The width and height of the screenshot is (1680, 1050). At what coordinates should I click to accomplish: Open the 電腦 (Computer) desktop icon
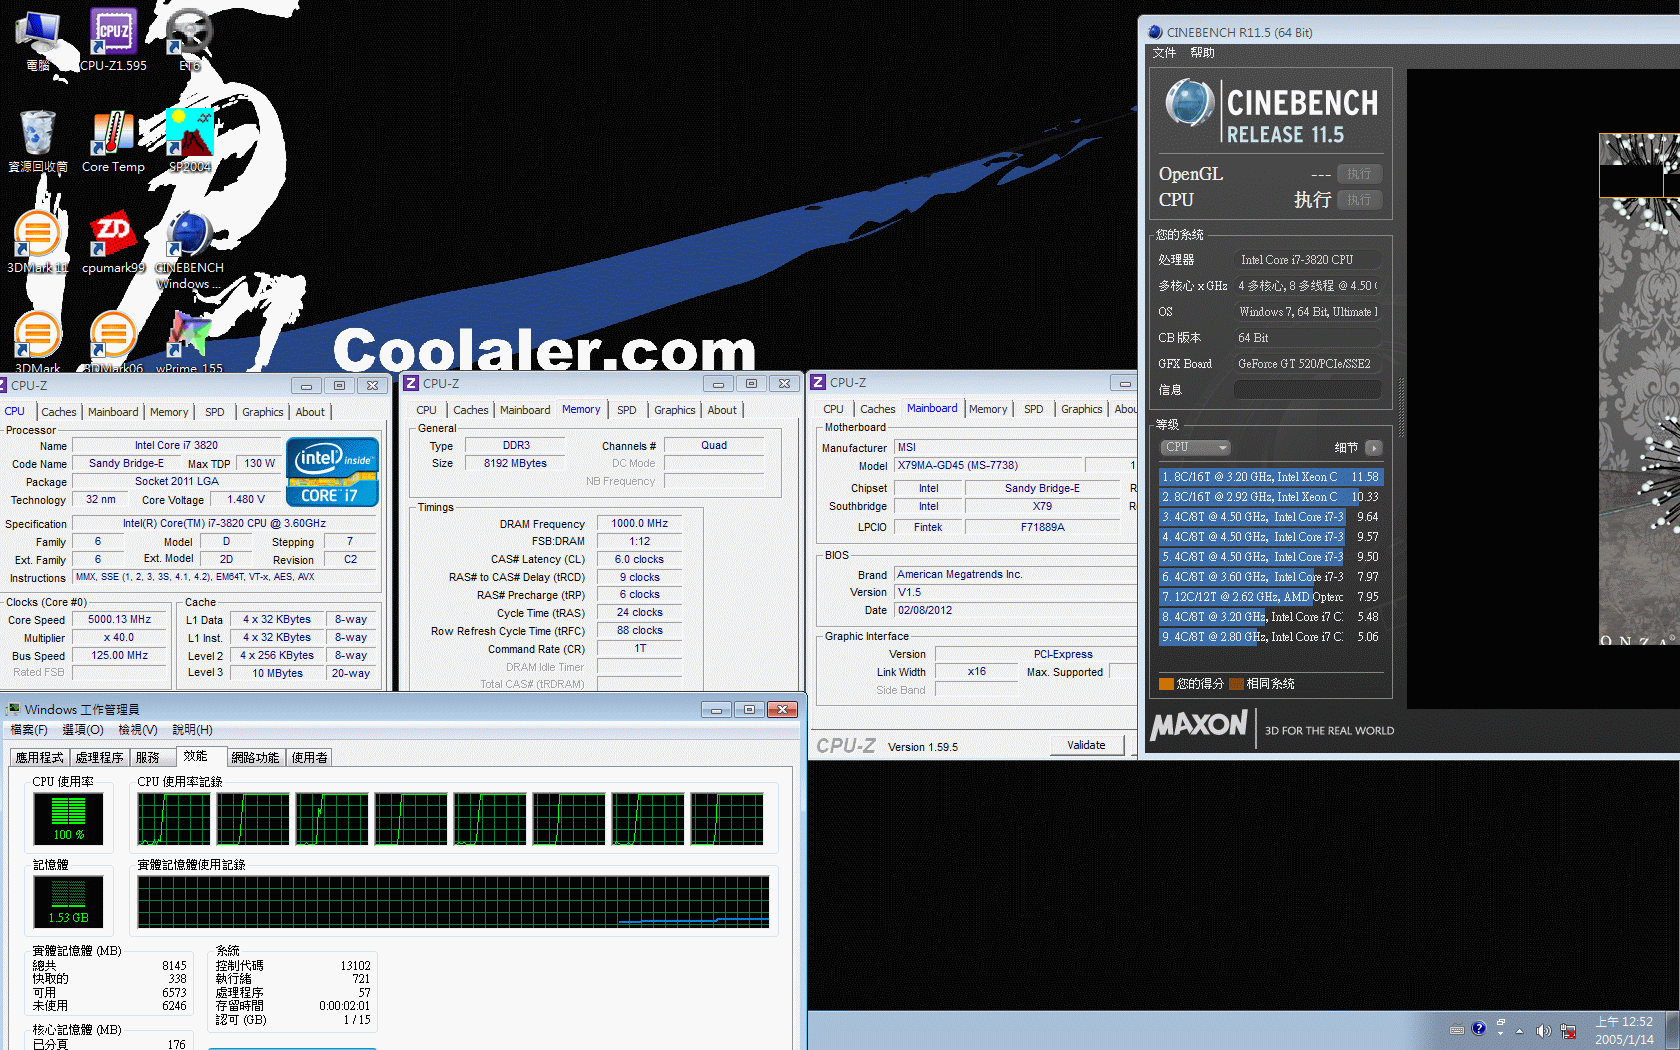[x=38, y=40]
